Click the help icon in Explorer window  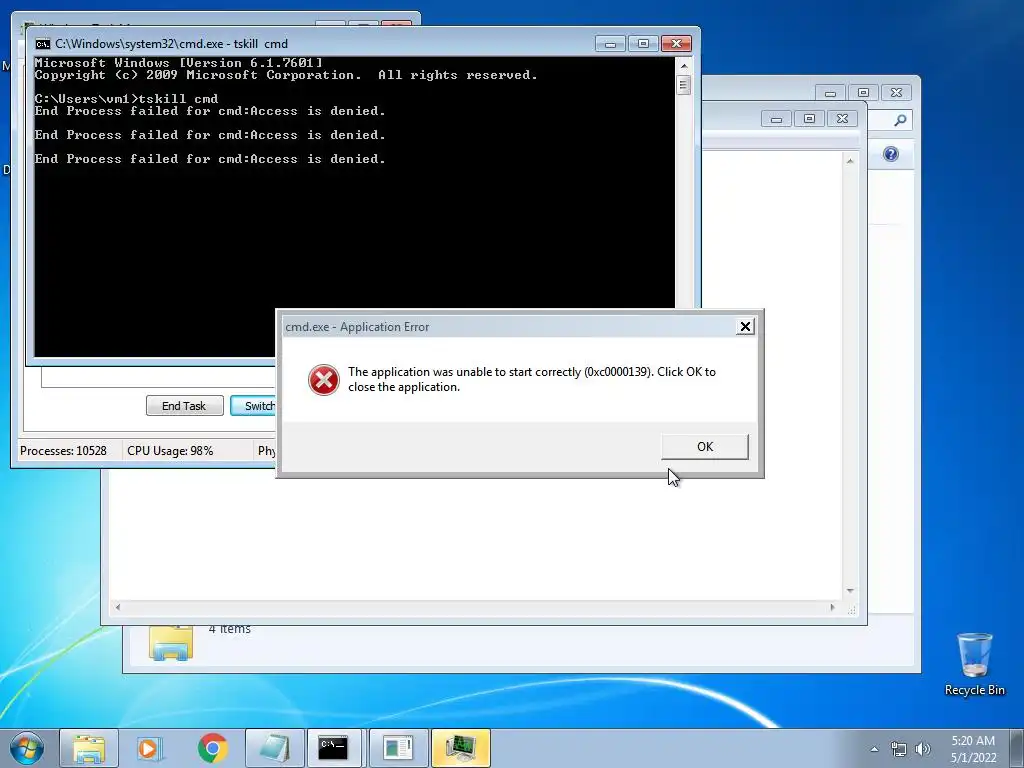[x=891, y=154]
